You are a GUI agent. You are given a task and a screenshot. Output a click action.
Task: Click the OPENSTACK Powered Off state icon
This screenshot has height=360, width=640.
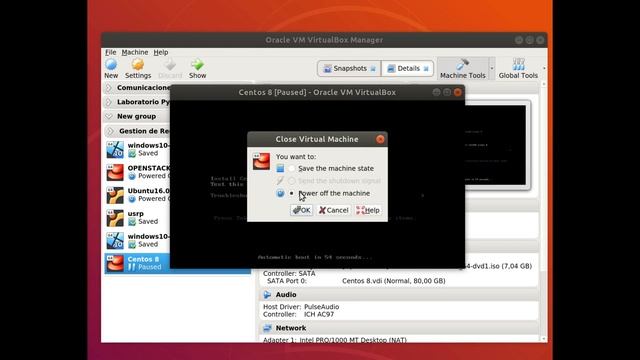pyautogui.click(x=132, y=176)
